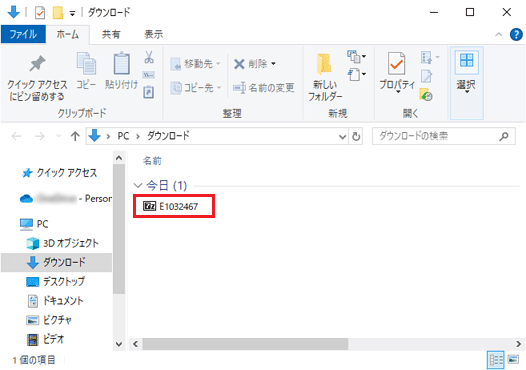Switch to Details view in status bar
Image resolution: width=526 pixels, height=370 pixels.
point(495,360)
